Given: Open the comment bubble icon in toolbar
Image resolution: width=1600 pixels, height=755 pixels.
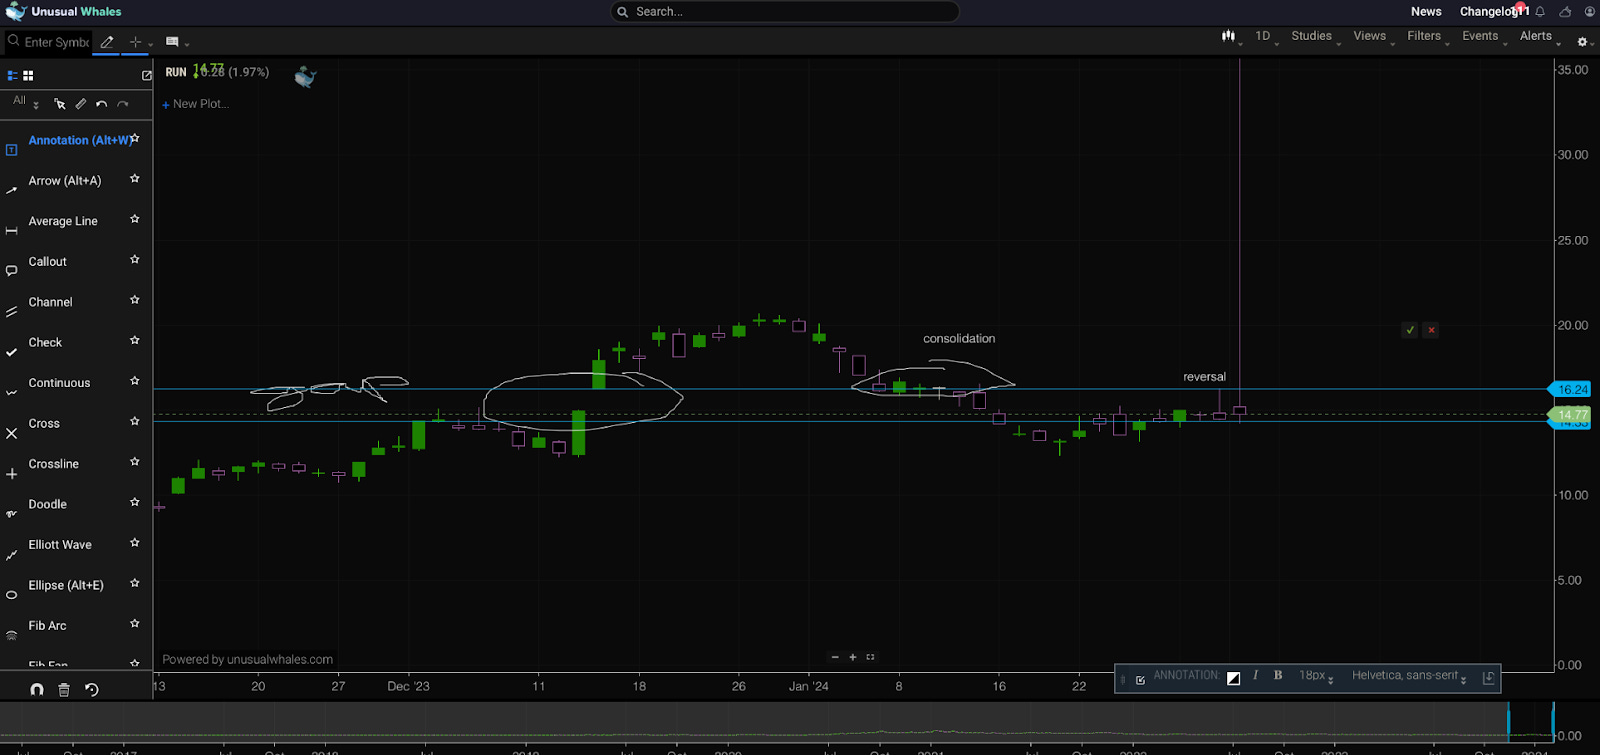Looking at the screenshot, I should 172,42.
